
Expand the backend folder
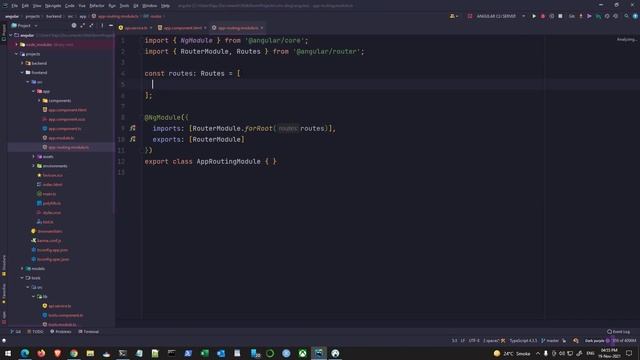22,63
